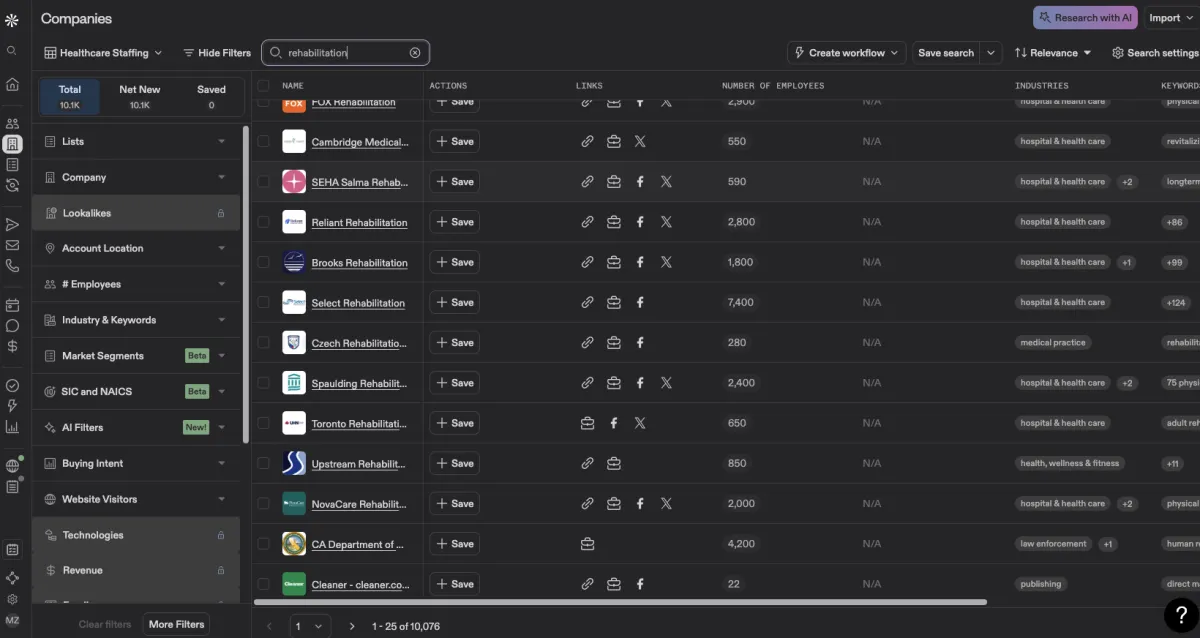Open job postings icon for CA Department

coord(588,544)
